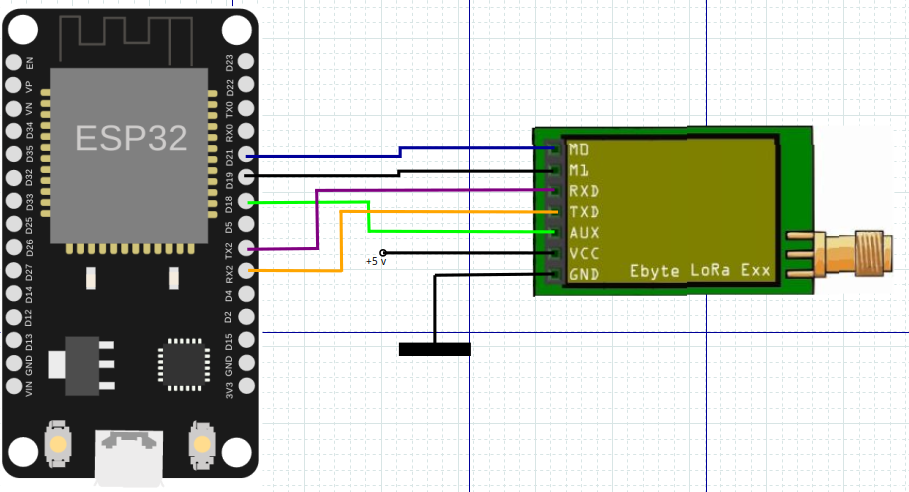Select the ESP32 PCB antenna trace

click(126, 40)
